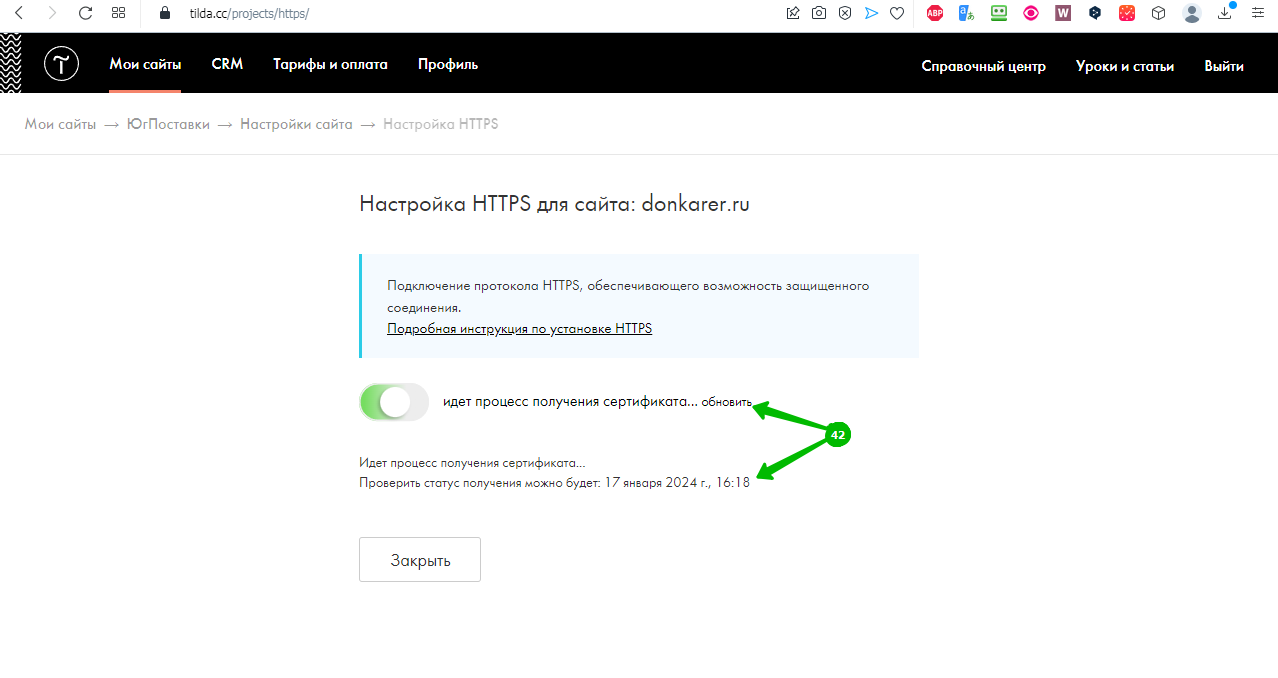Open Уроки и статьи
The width and height of the screenshot is (1278, 678).
1125,66
